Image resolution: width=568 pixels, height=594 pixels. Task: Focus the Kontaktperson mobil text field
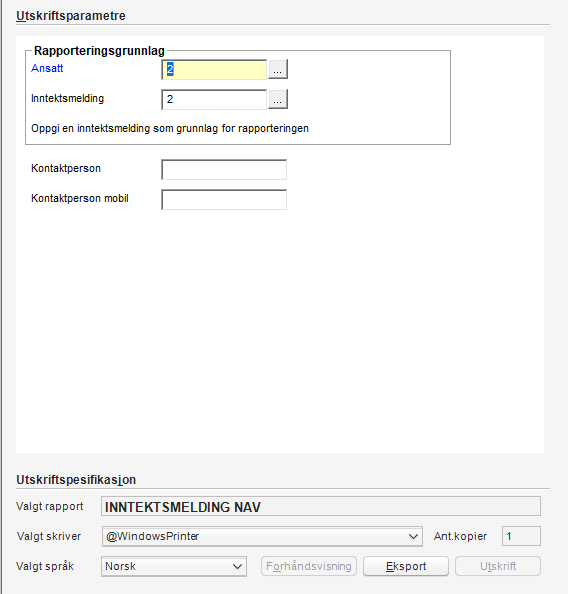point(224,199)
